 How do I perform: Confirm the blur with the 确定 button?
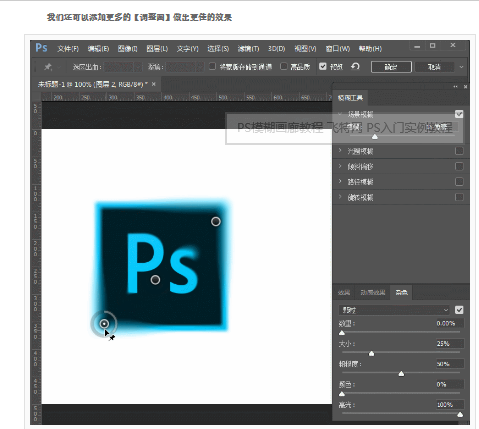[x=391, y=67]
